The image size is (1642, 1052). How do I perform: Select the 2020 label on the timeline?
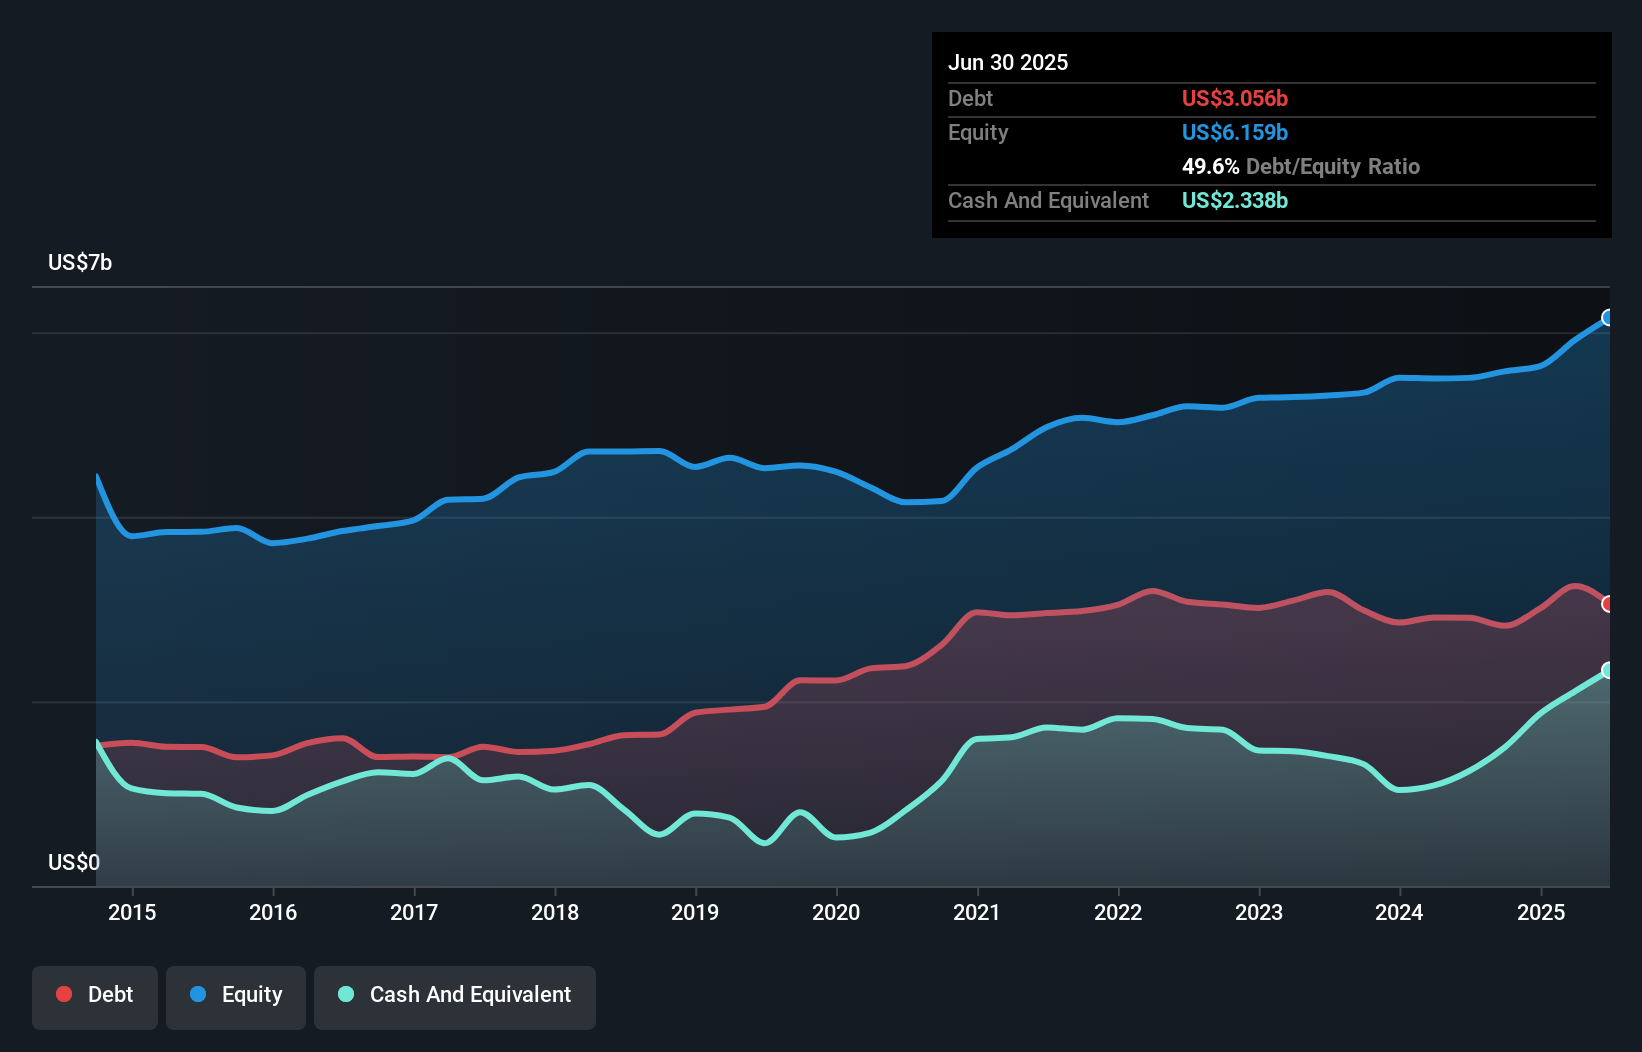tap(837, 912)
